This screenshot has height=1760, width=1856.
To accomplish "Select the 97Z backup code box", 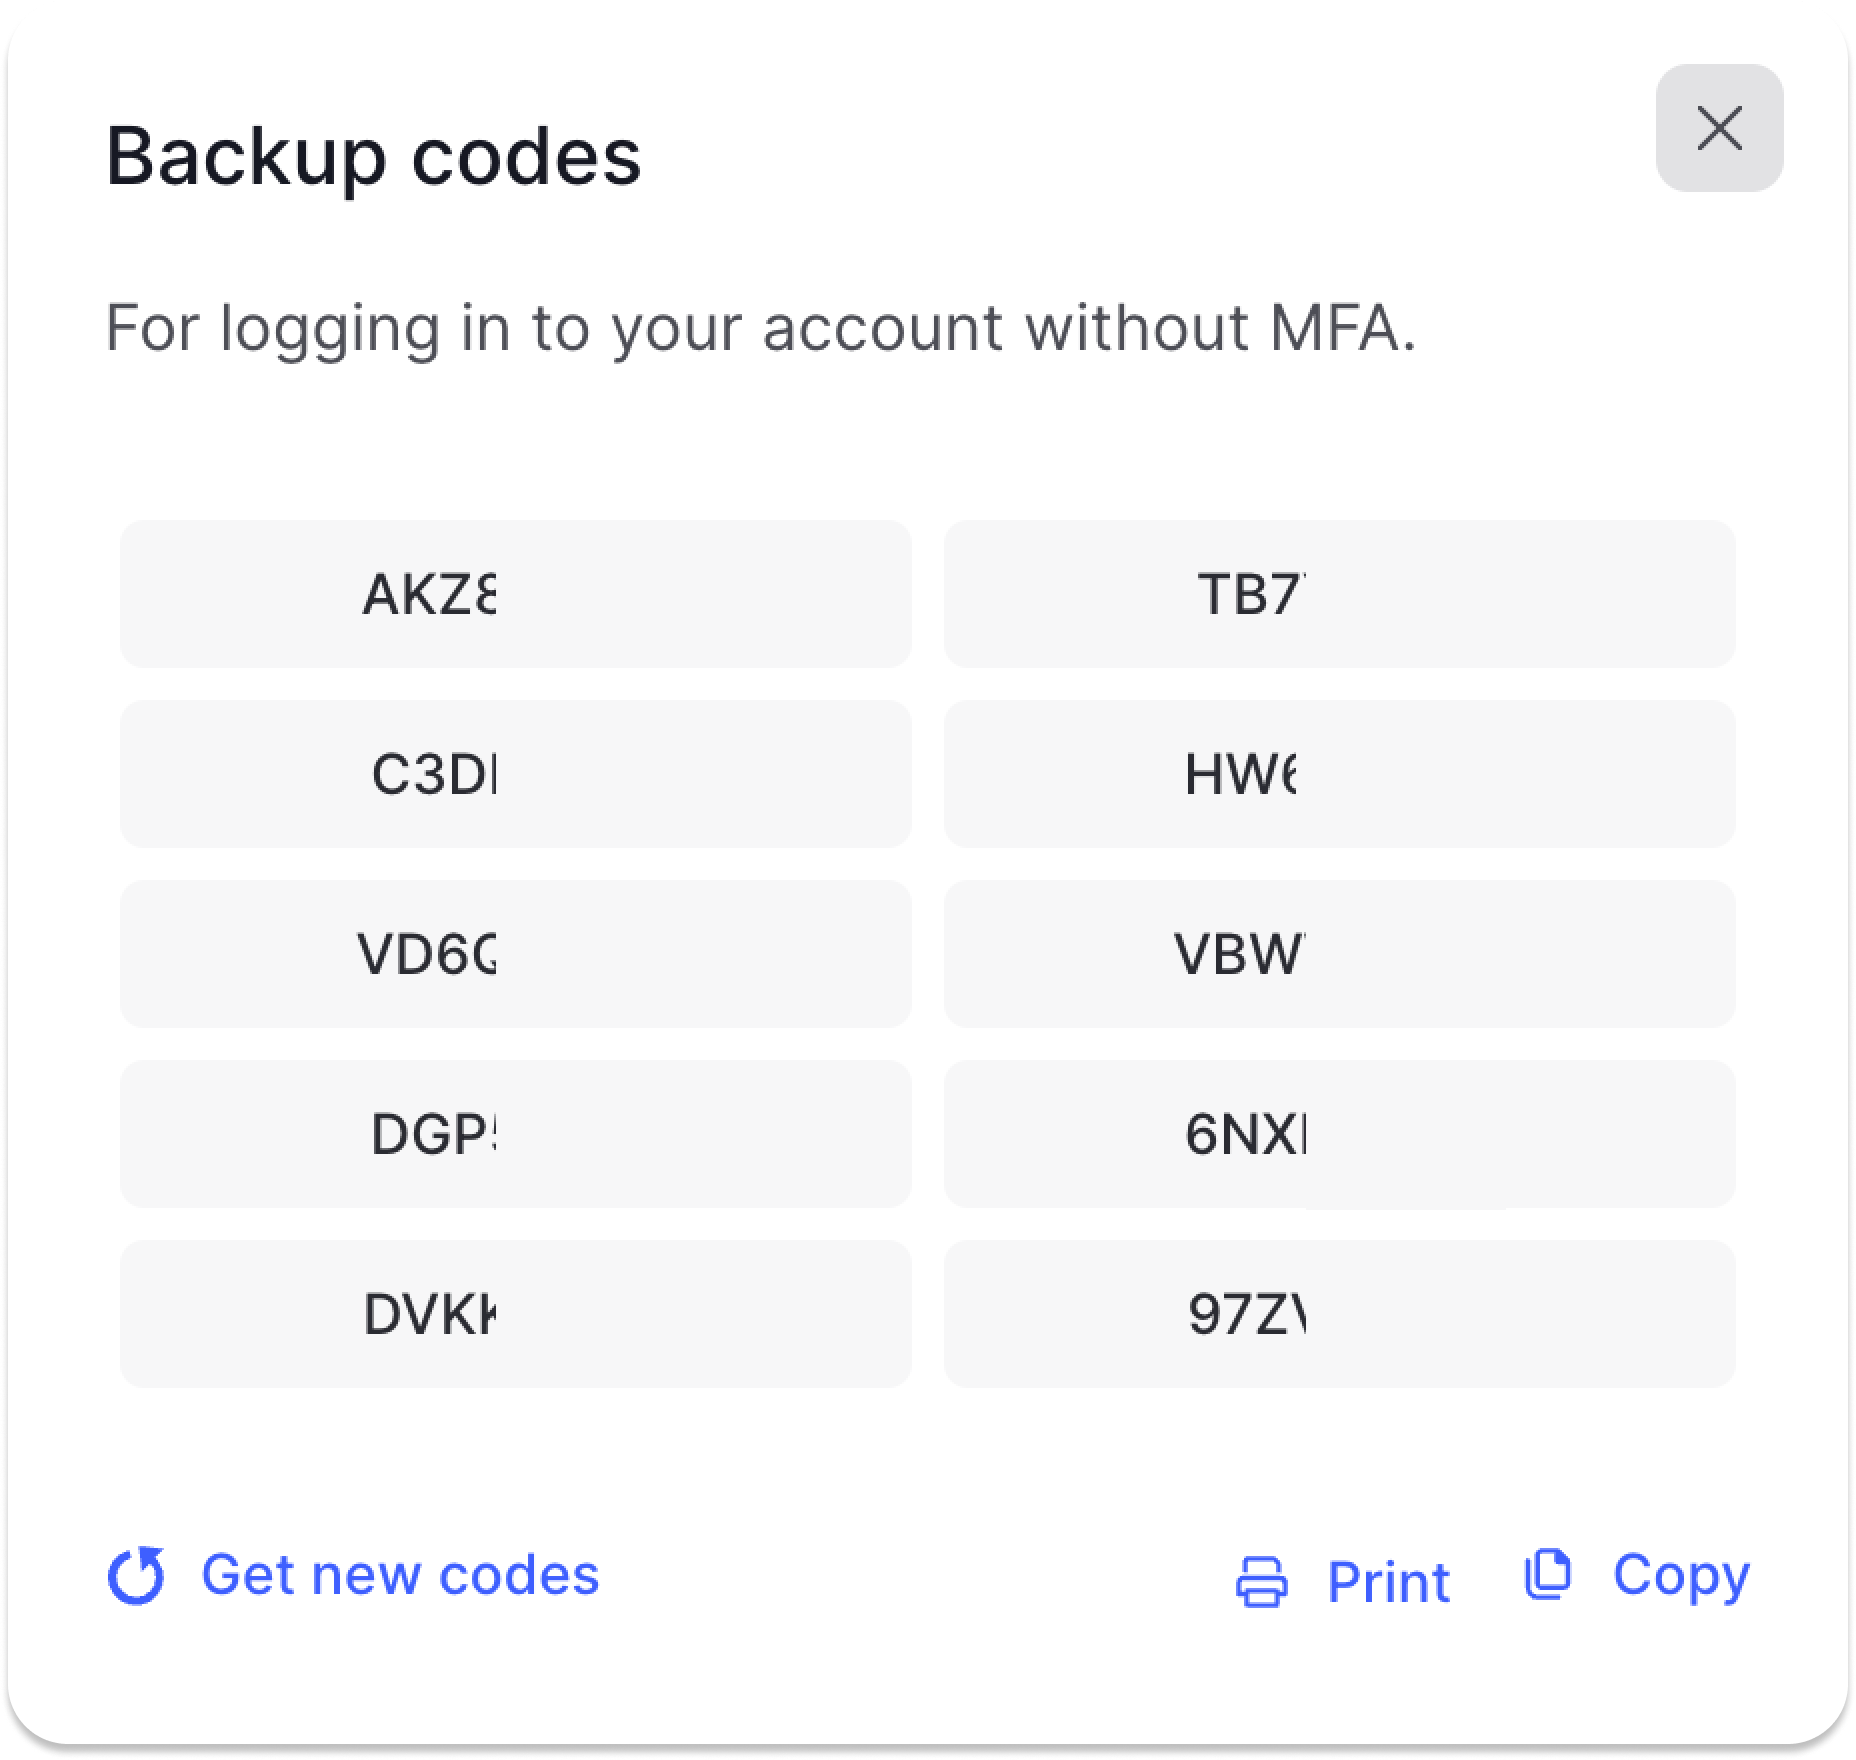I will (x=1339, y=1314).
